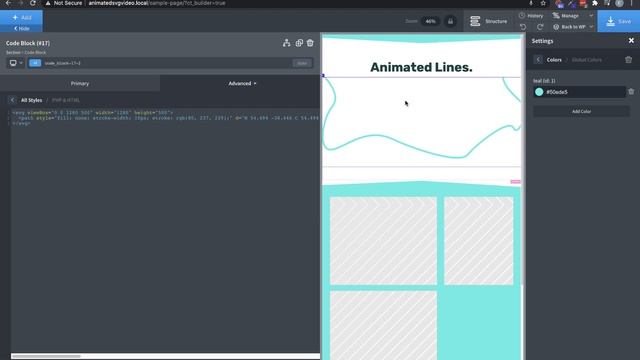Click the PHP & HTML breadcrumb

pos(66,100)
